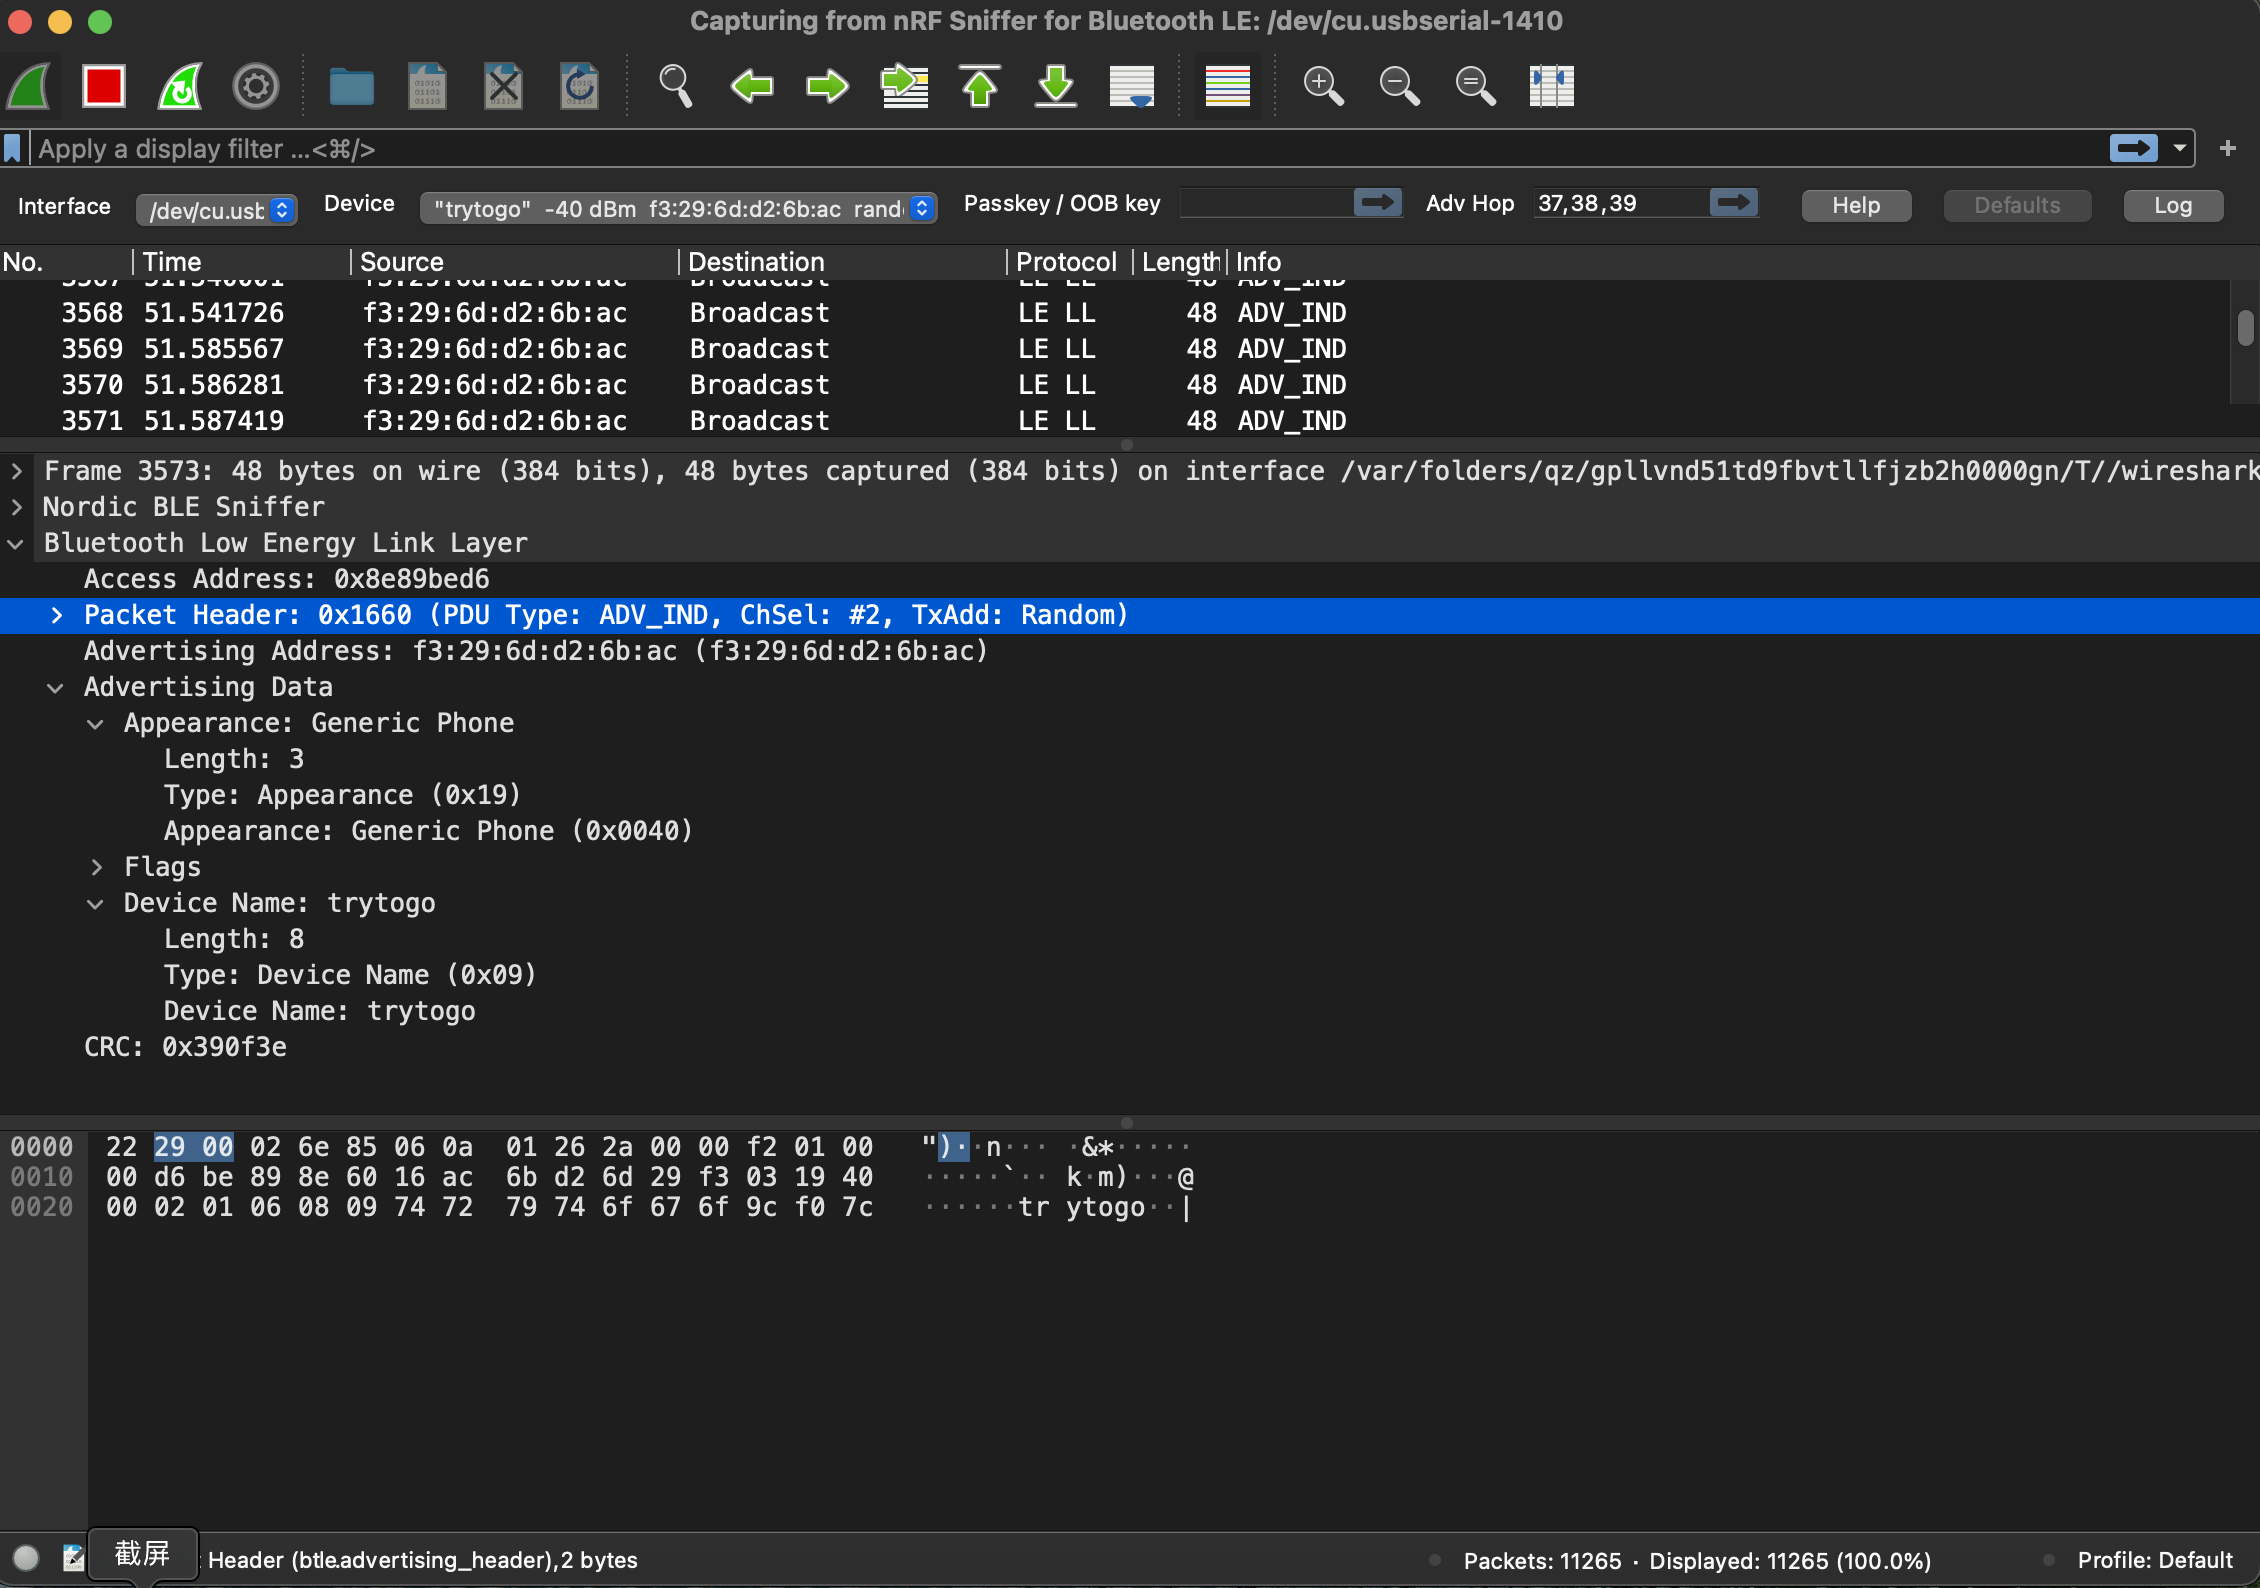The height and width of the screenshot is (1588, 2260).
Task: Collapse Appearance: Generic Phone node
Action: click(x=96, y=723)
